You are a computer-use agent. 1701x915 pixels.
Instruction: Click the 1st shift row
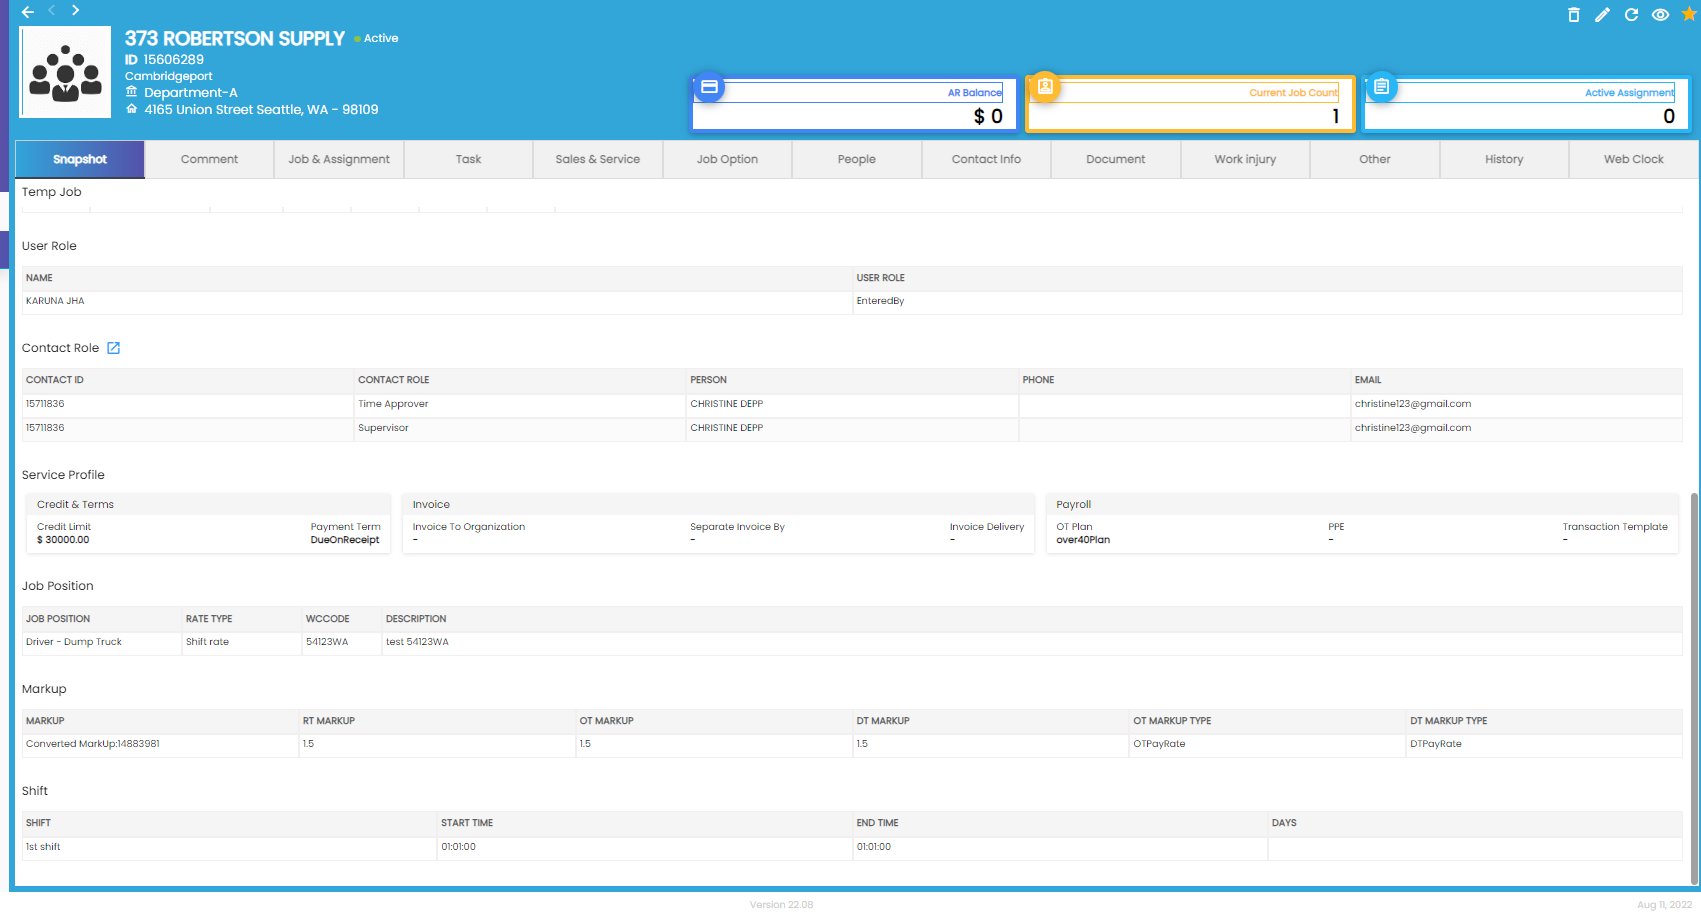pyautogui.click(x=852, y=847)
